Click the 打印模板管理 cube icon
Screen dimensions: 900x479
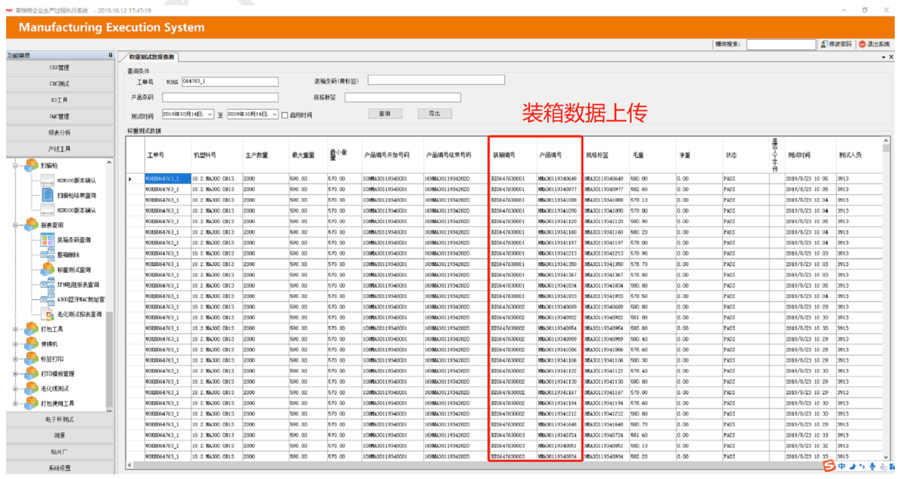tap(31, 374)
